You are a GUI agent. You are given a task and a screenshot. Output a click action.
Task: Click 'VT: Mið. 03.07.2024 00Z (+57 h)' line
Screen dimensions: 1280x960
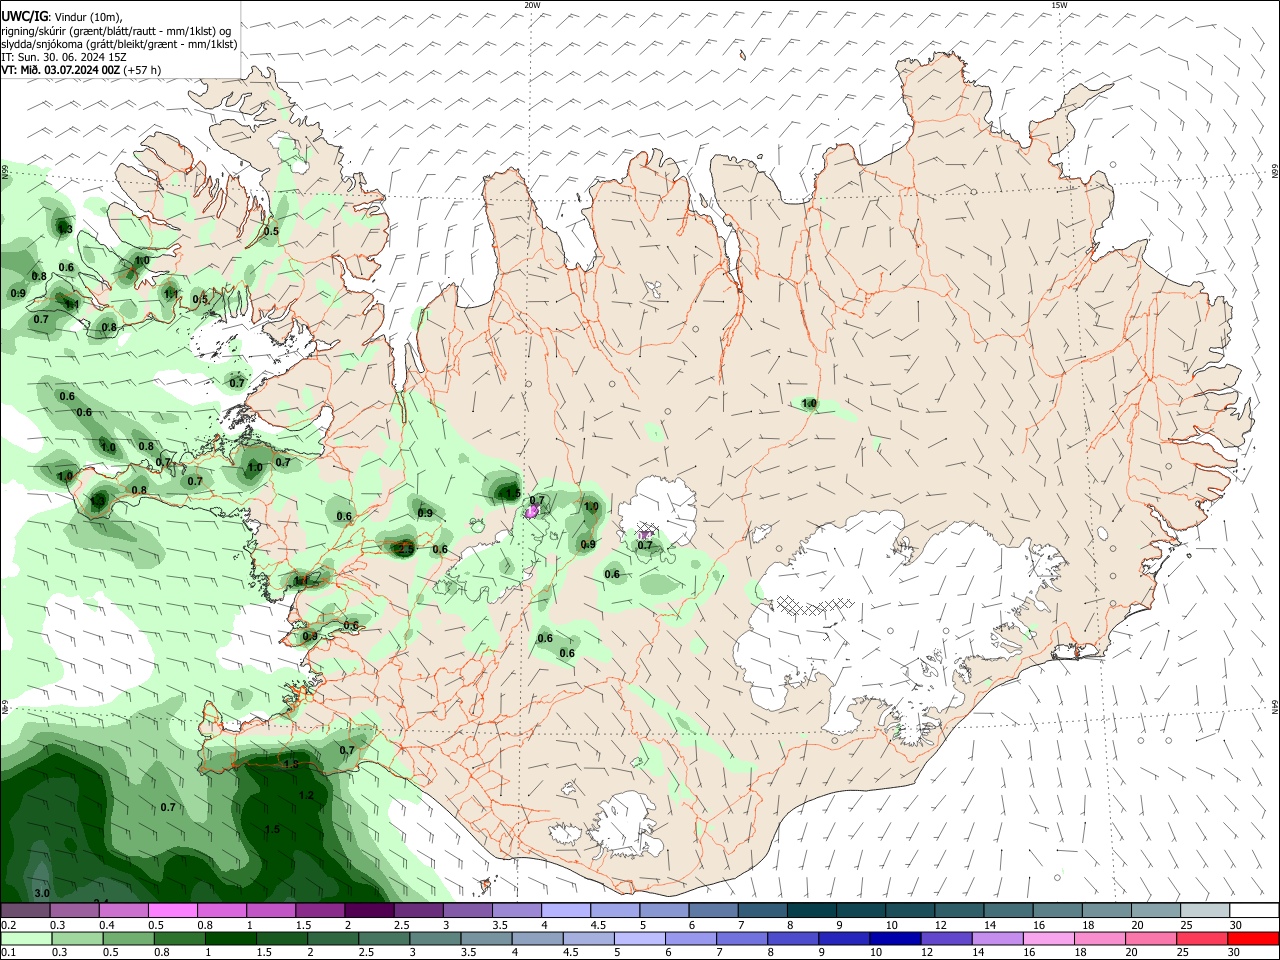81,70
